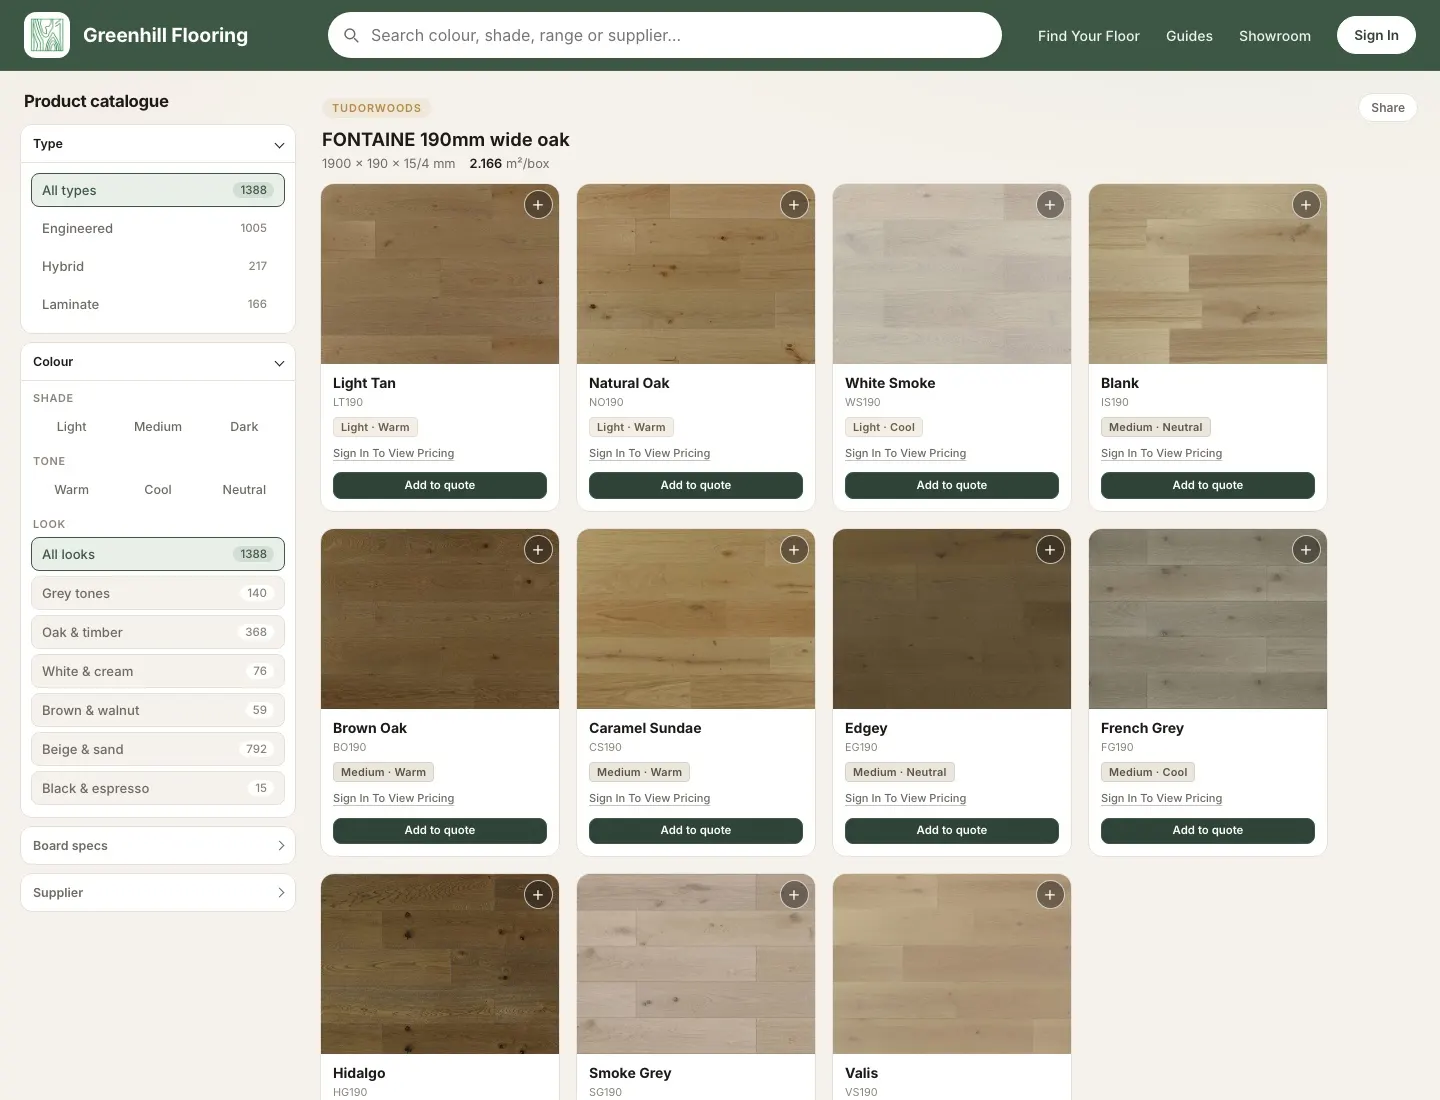Screen dimensions: 1440x1100
Task: Click the plus icon on Edgey
Action: click(x=1050, y=550)
